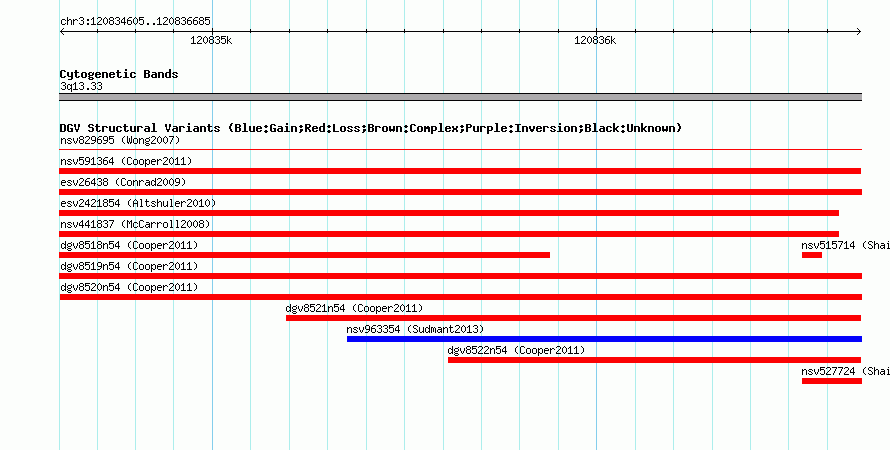Select the red dgv8519n54 loss bar

460,276
